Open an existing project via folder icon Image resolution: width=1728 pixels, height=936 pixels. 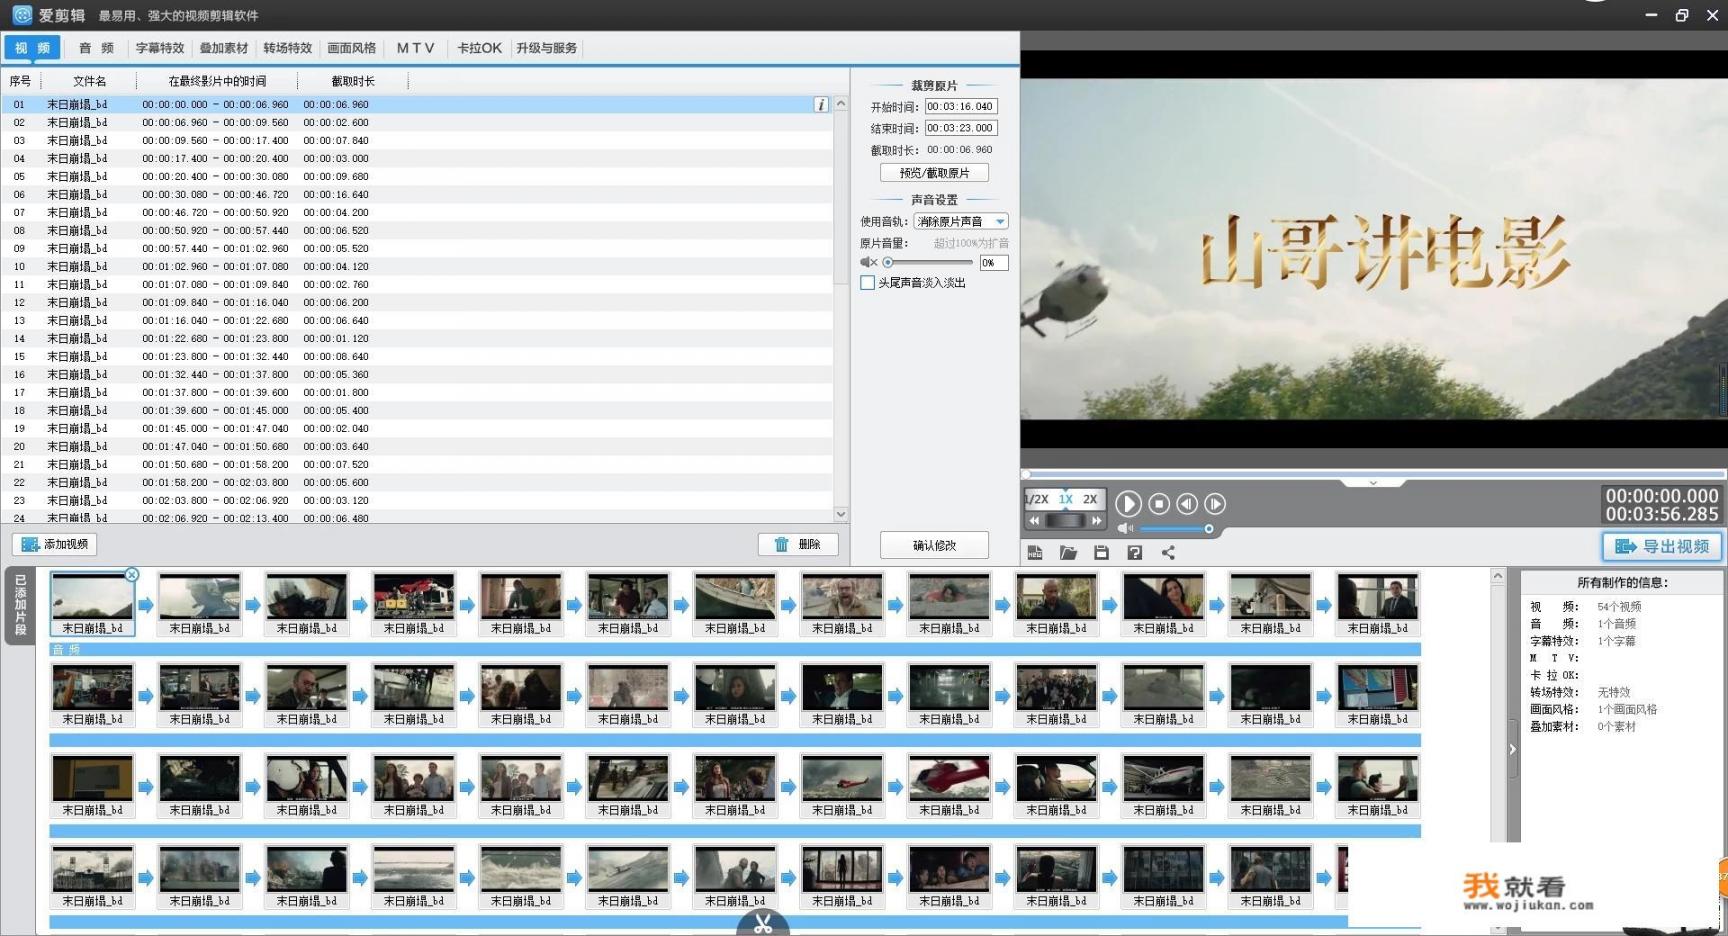click(x=1068, y=553)
